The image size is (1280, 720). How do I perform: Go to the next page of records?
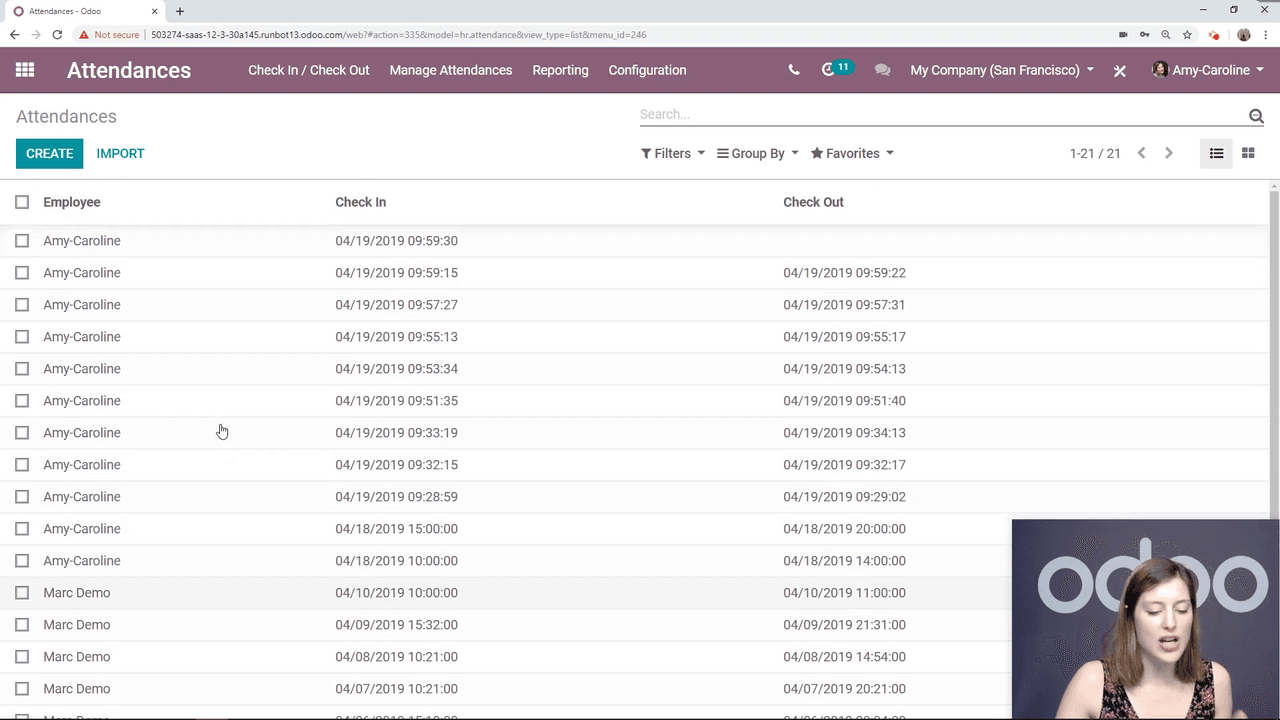pyautogui.click(x=1168, y=153)
